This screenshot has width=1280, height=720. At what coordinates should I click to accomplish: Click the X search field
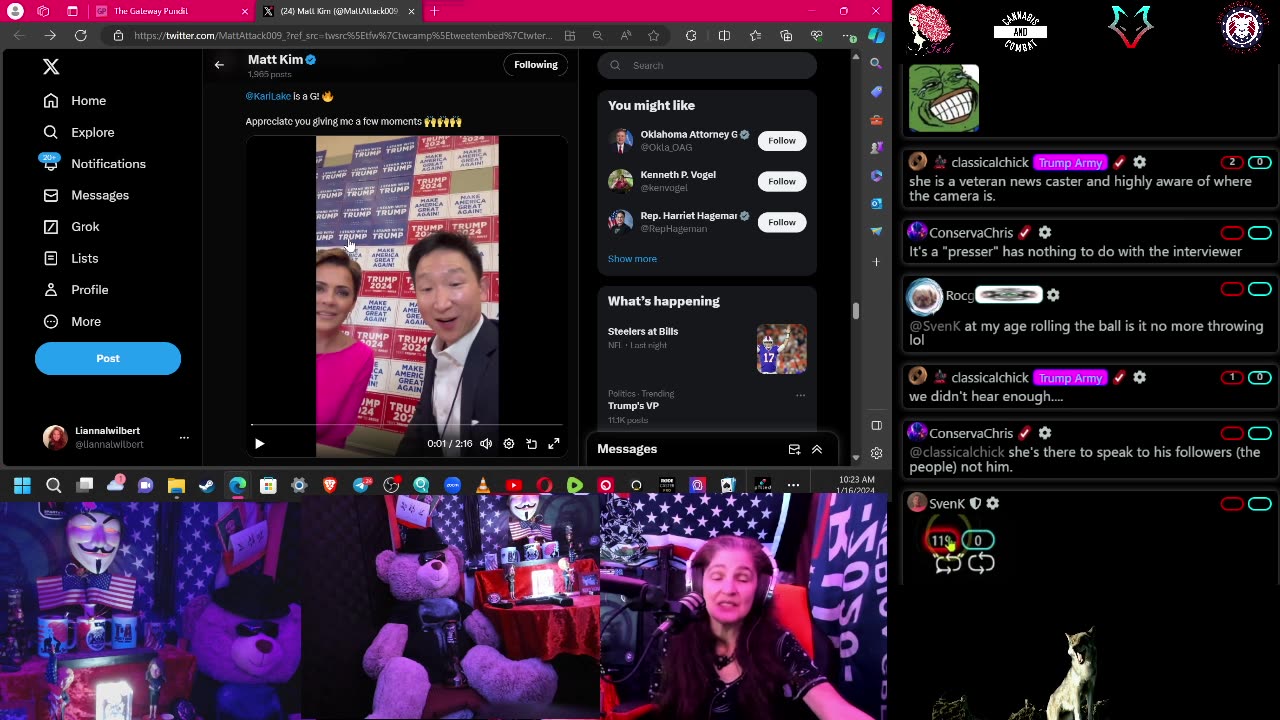pos(707,66)
